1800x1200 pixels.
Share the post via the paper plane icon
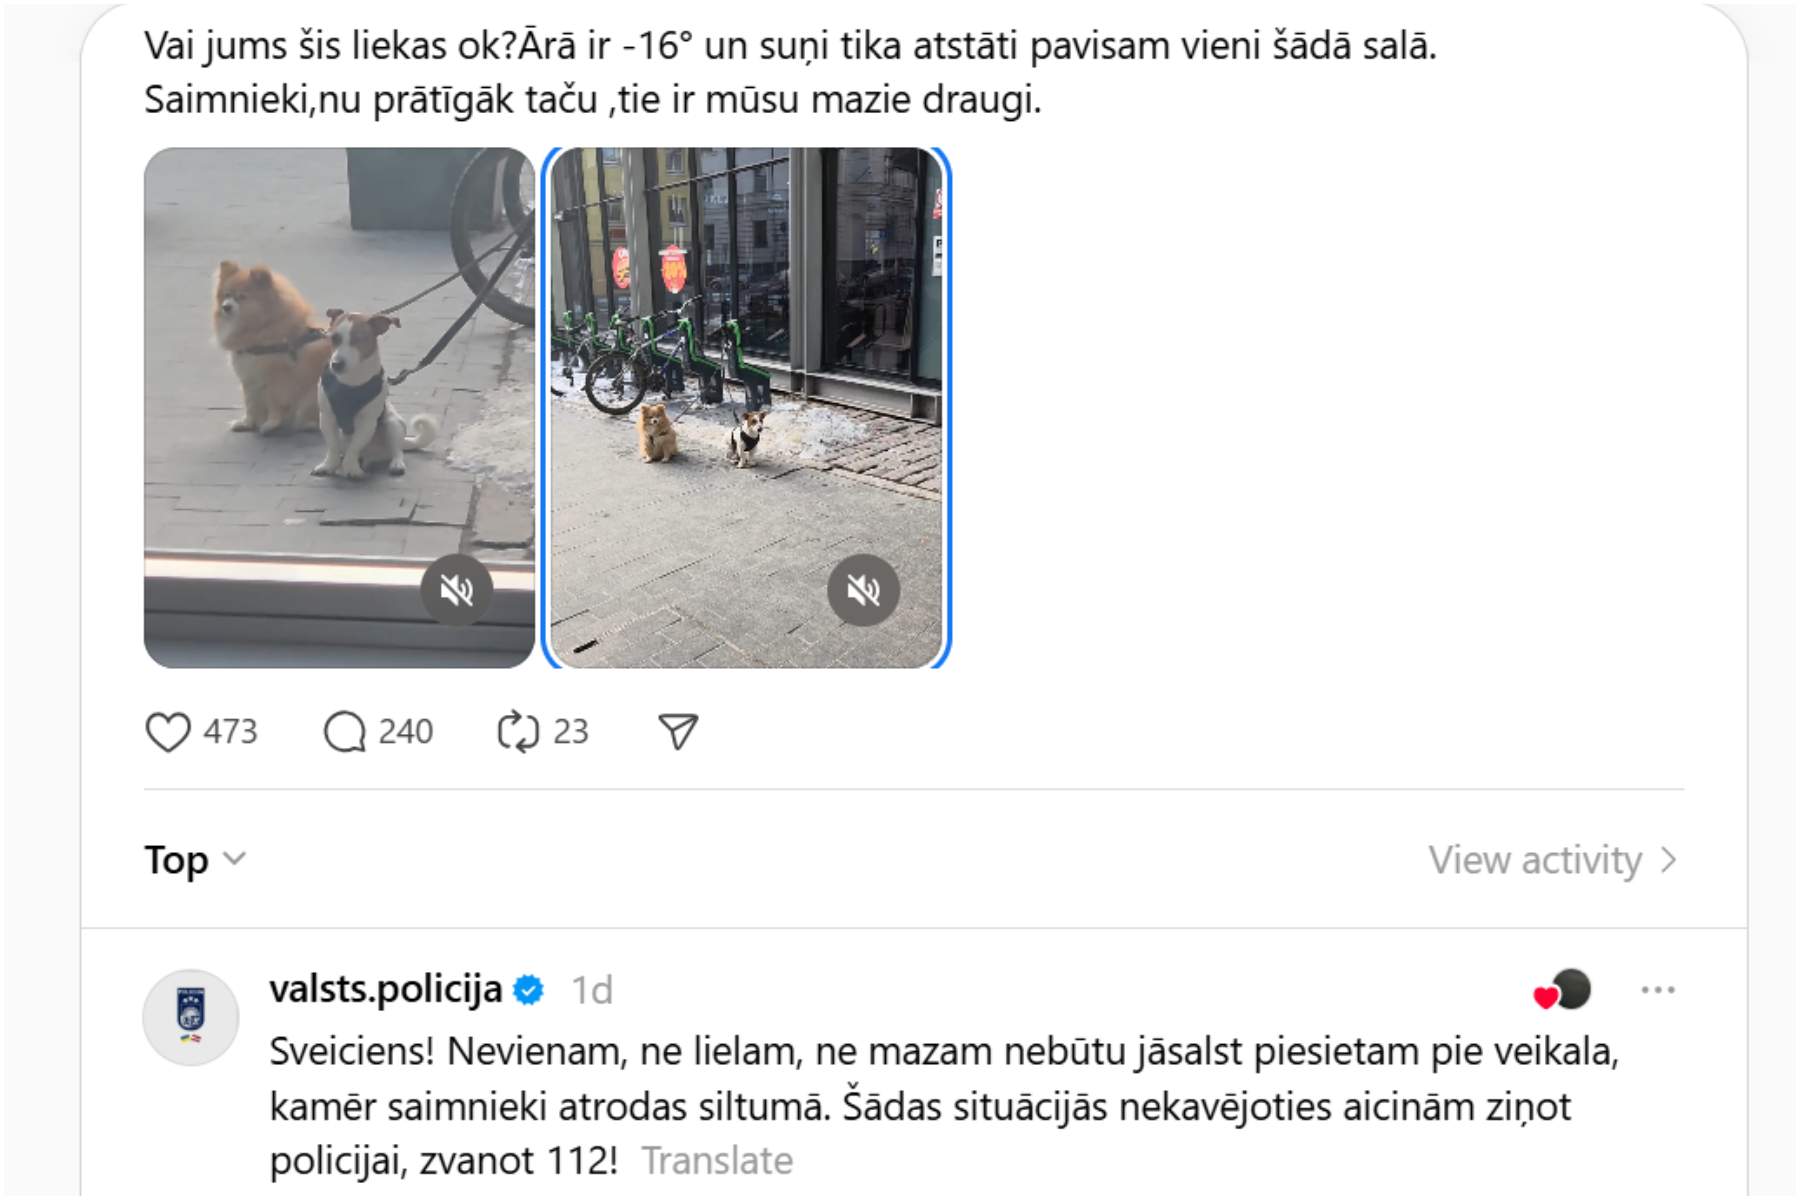tap(678, 732)
